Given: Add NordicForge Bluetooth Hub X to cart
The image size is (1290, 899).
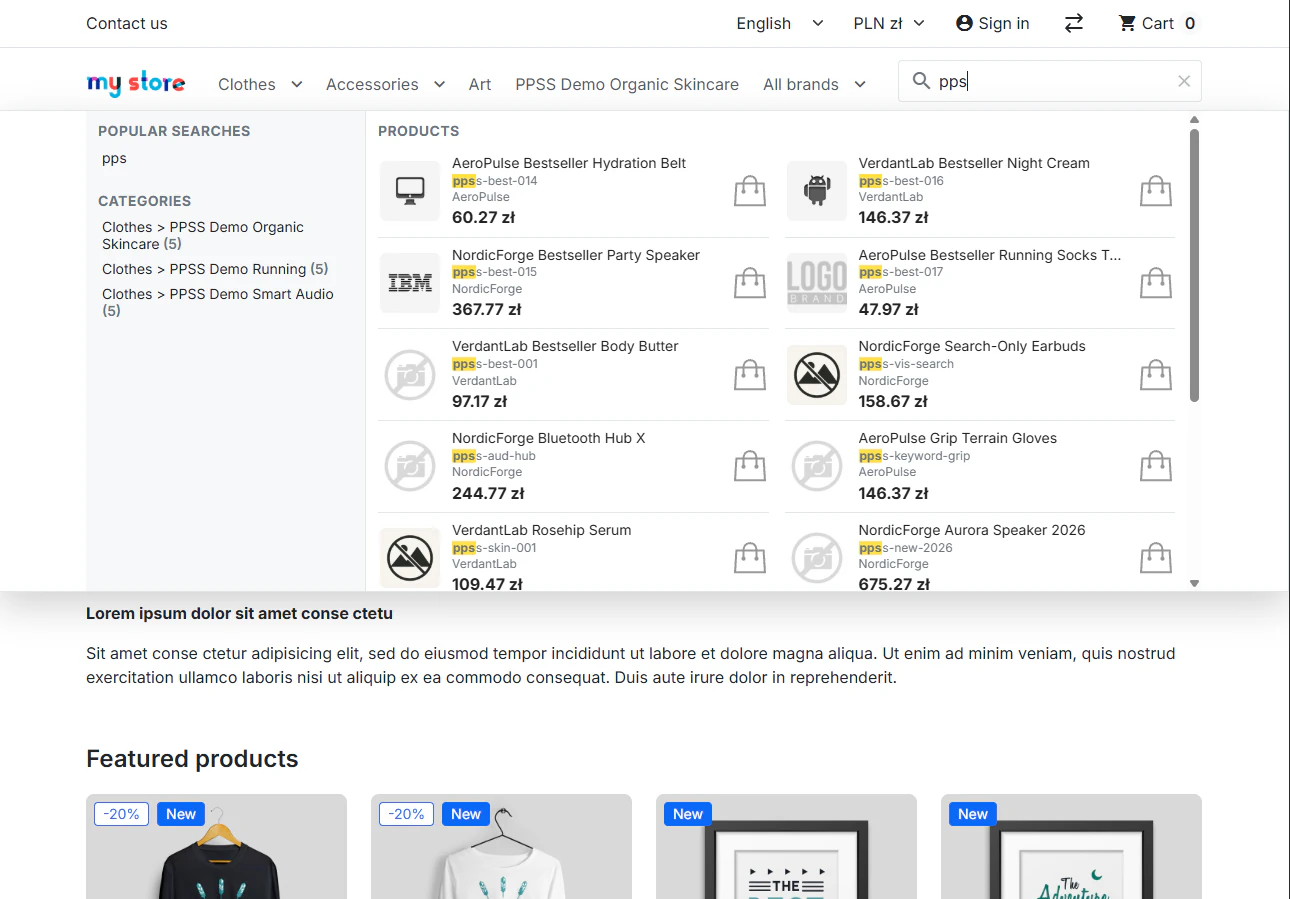Looking at the screenshot, I should coord(749,466).
